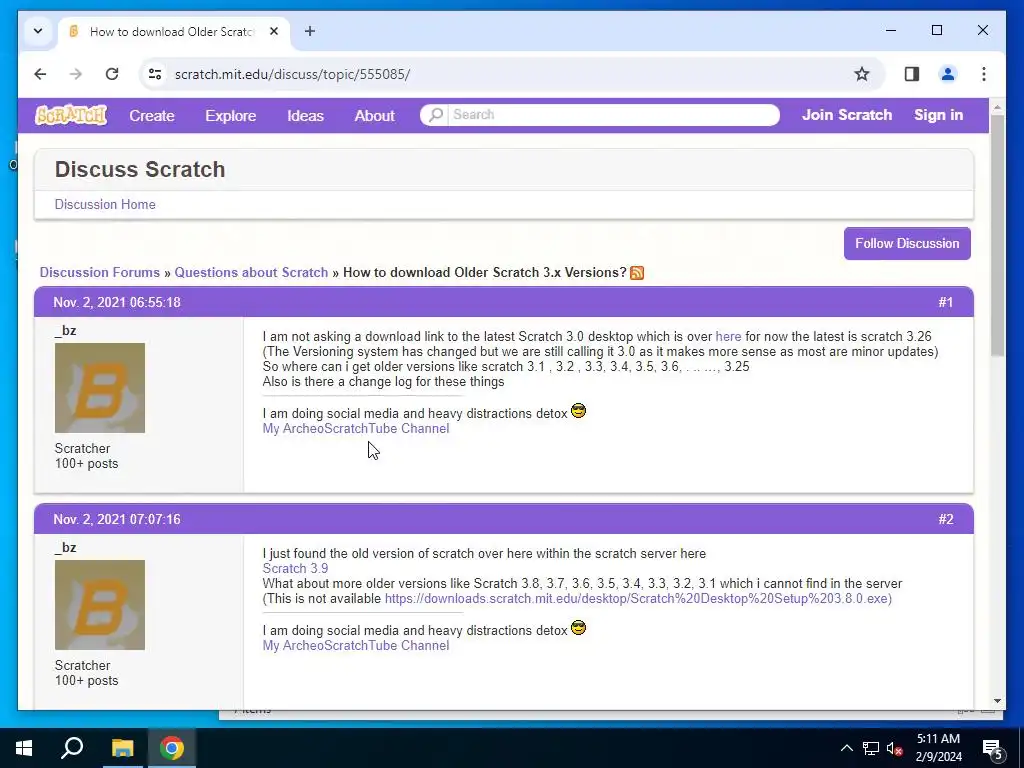1024x768 pixels.
Task: Open the Scratch 3.9 link in post #2
Action: (295, 569)
